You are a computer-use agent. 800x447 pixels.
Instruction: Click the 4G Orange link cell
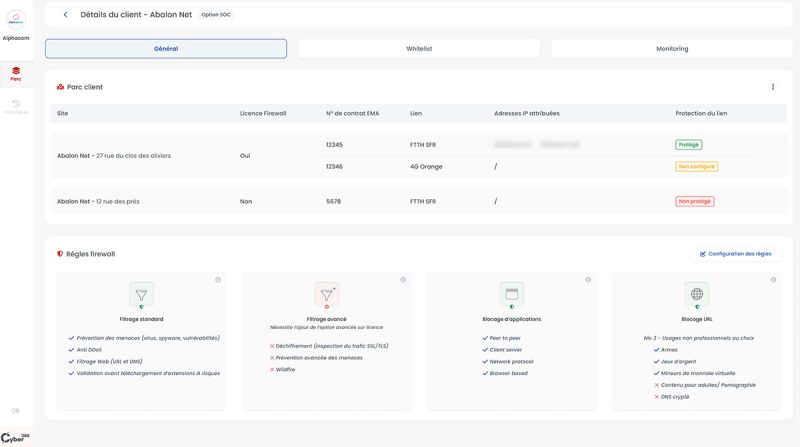426,166
